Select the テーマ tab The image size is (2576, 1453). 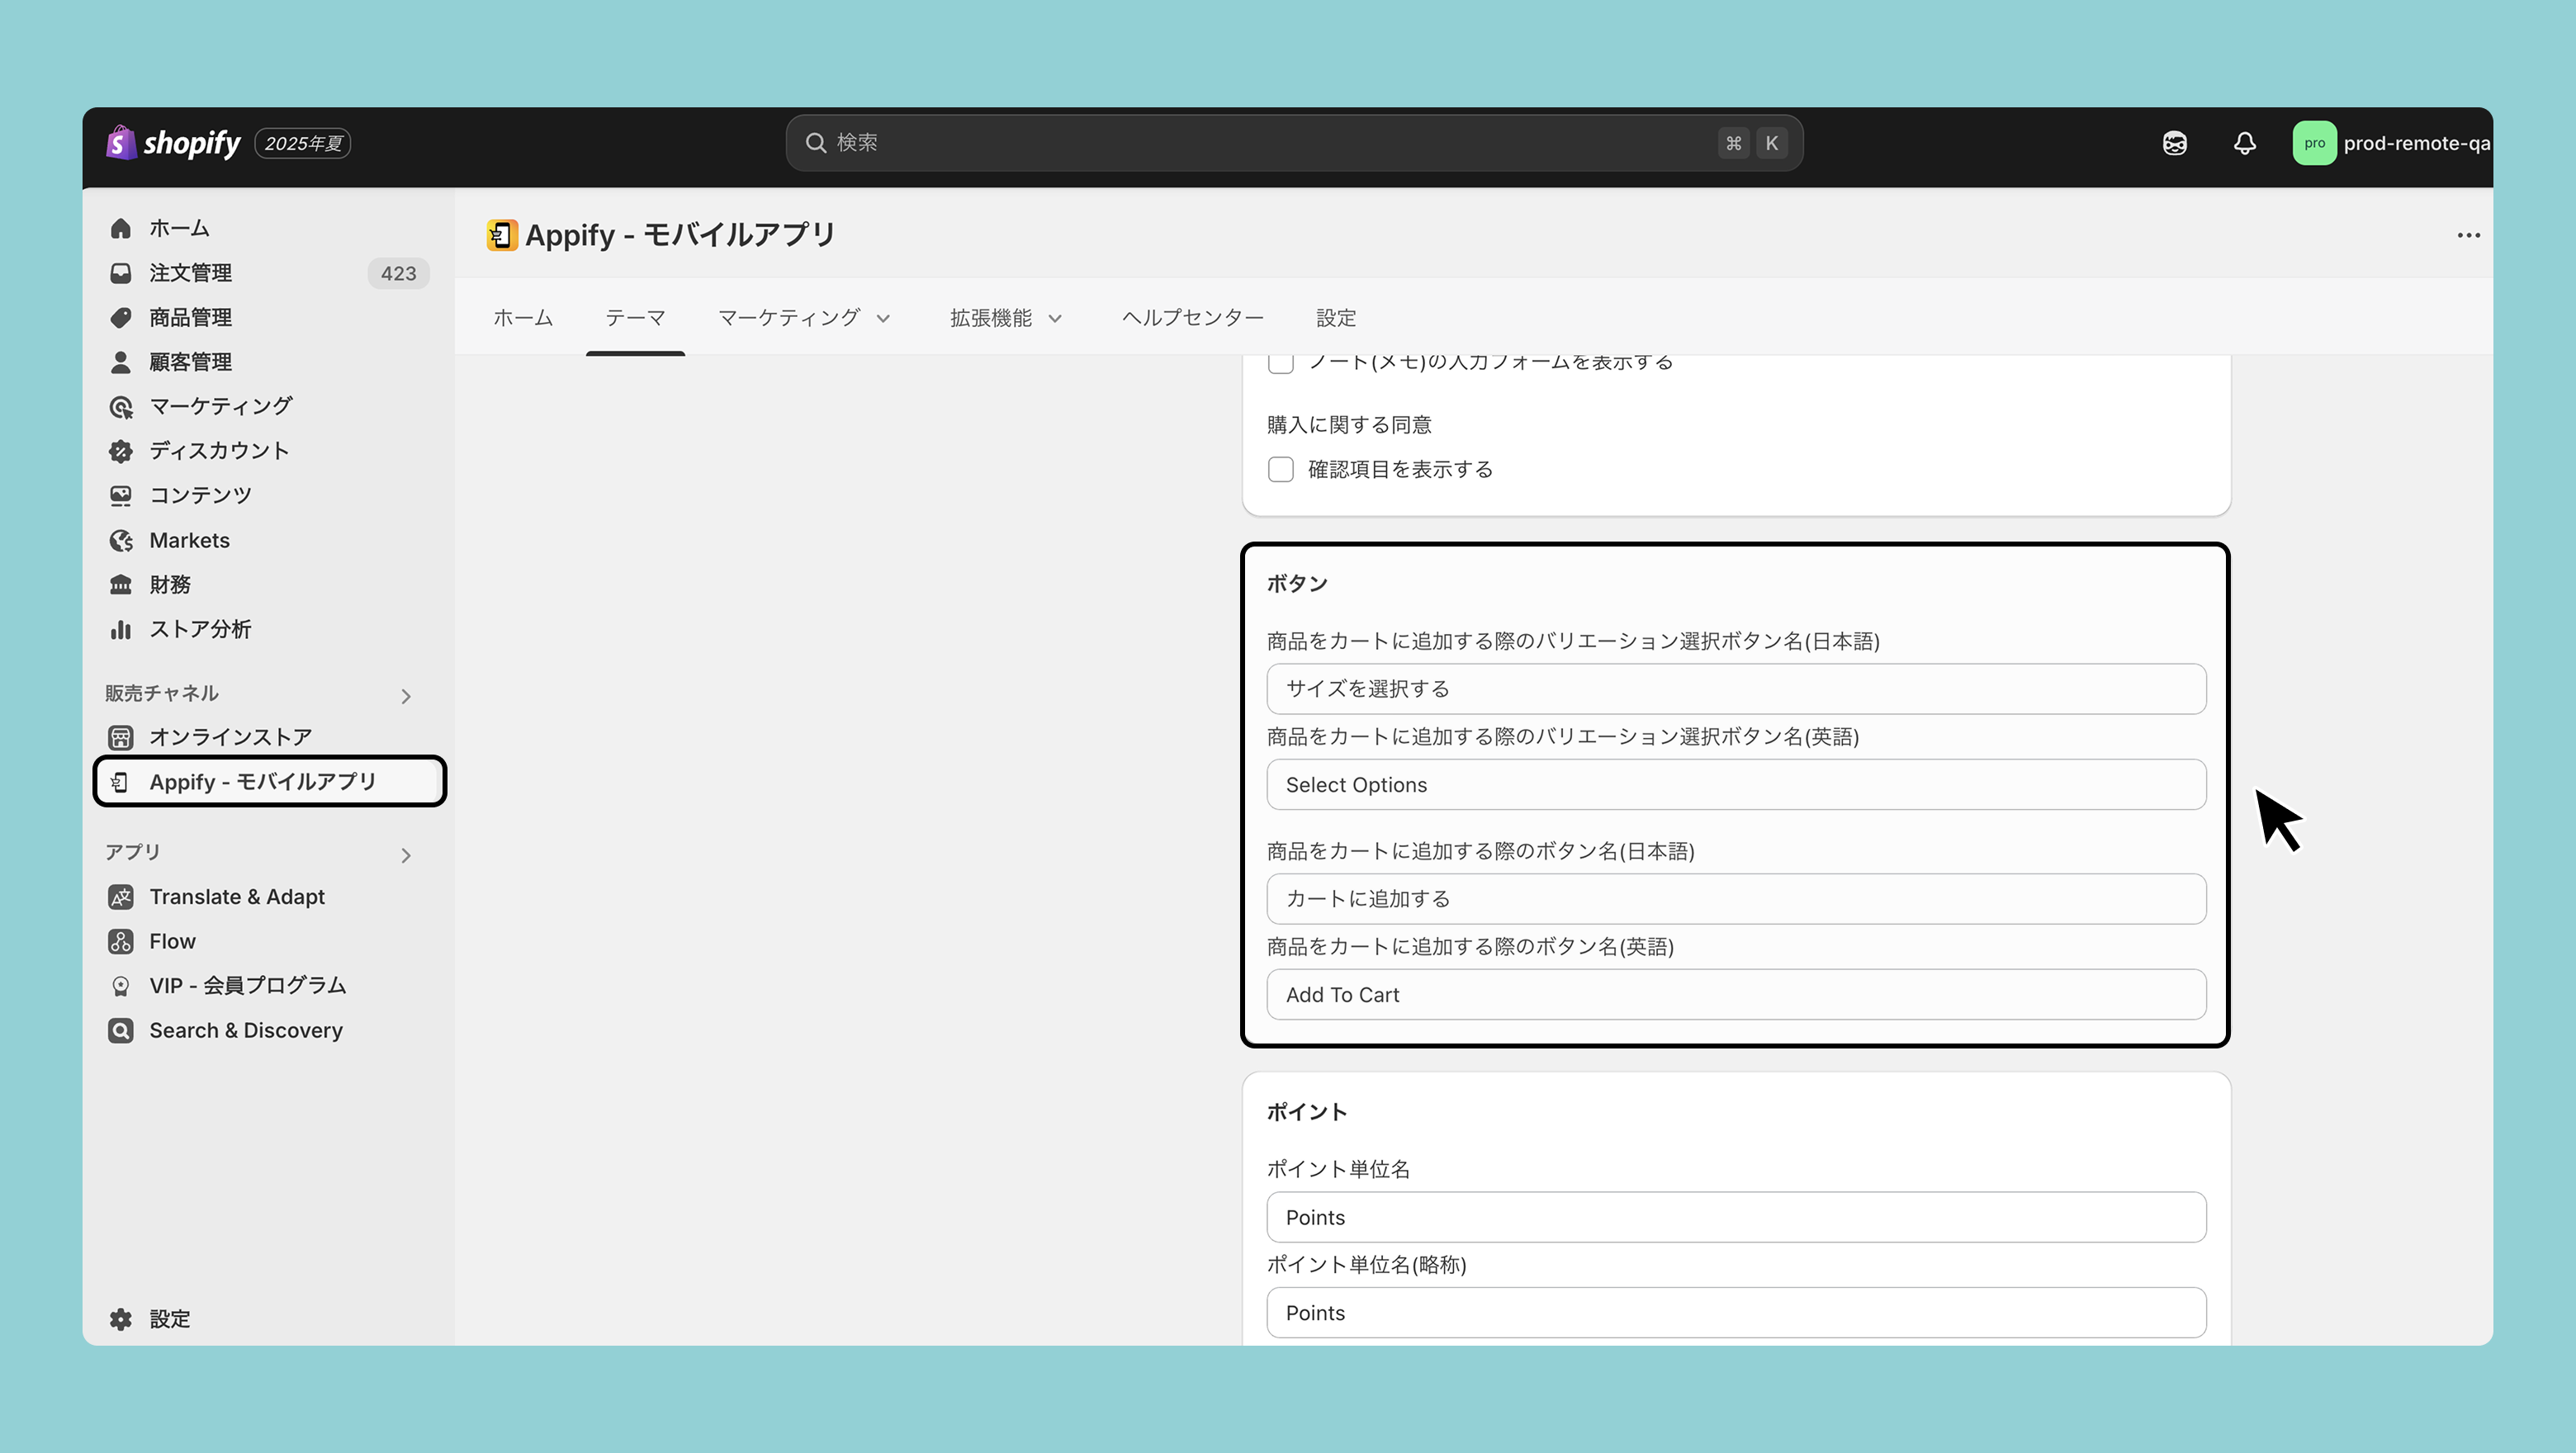click(636, 318)
